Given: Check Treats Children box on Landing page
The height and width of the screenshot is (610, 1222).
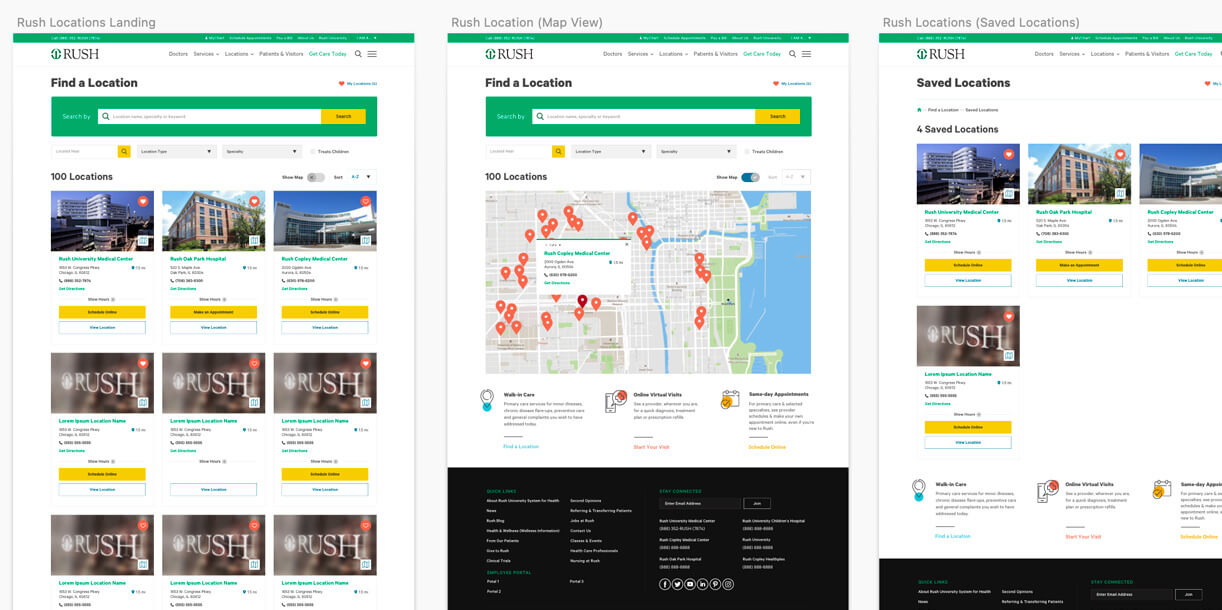Looking at the screenshot, I should (x=311, y=152).
